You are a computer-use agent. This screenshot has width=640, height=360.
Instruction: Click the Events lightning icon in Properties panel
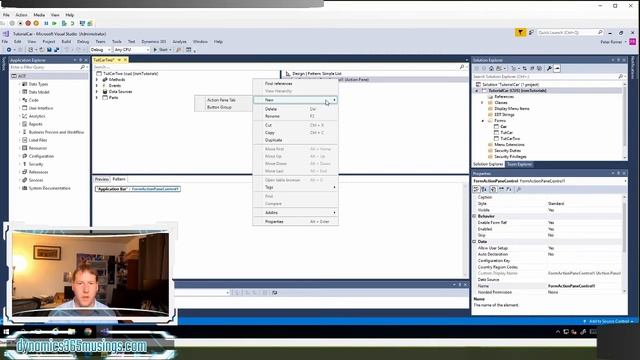tap(509, 189)
